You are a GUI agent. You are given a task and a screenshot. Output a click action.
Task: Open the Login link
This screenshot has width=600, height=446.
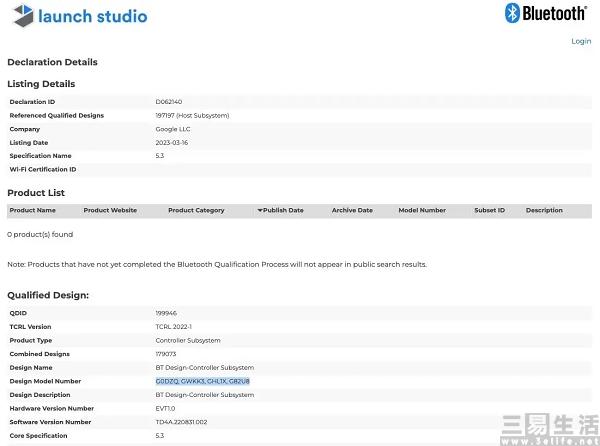581,41
